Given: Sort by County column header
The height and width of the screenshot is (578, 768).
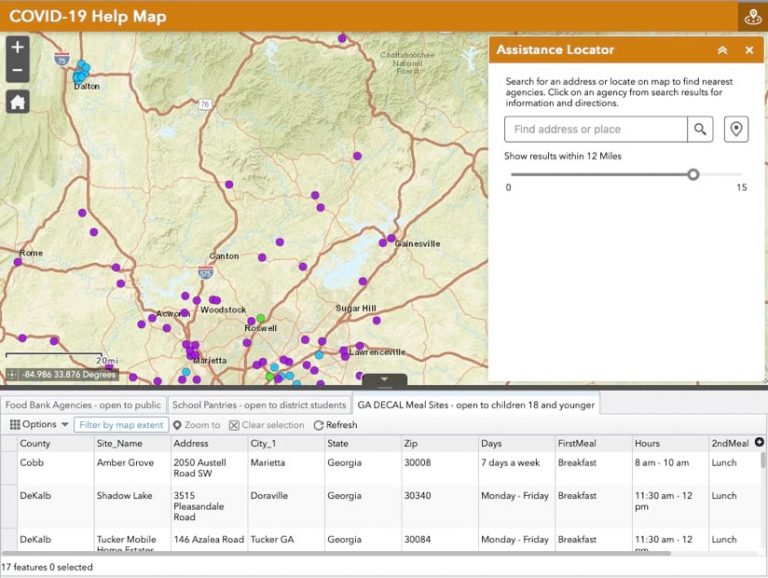Looking at the screenshot, I should 55,443.
